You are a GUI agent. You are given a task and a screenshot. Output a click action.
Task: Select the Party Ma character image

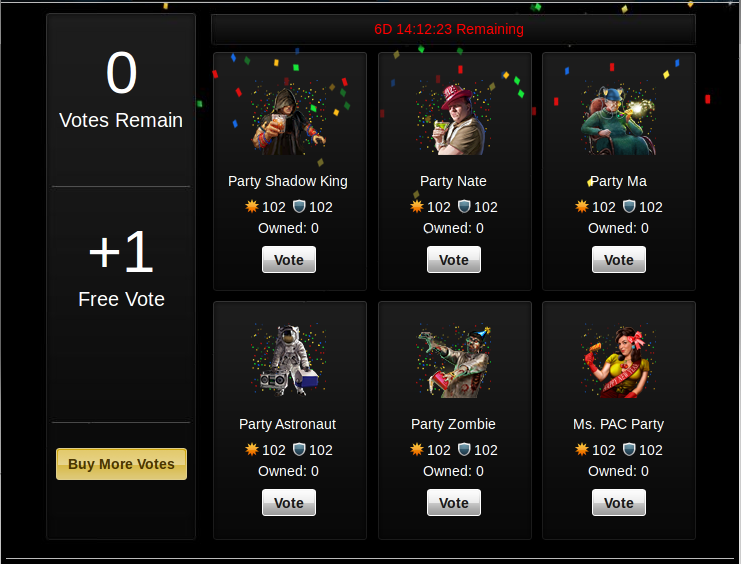tap(619, 118)
